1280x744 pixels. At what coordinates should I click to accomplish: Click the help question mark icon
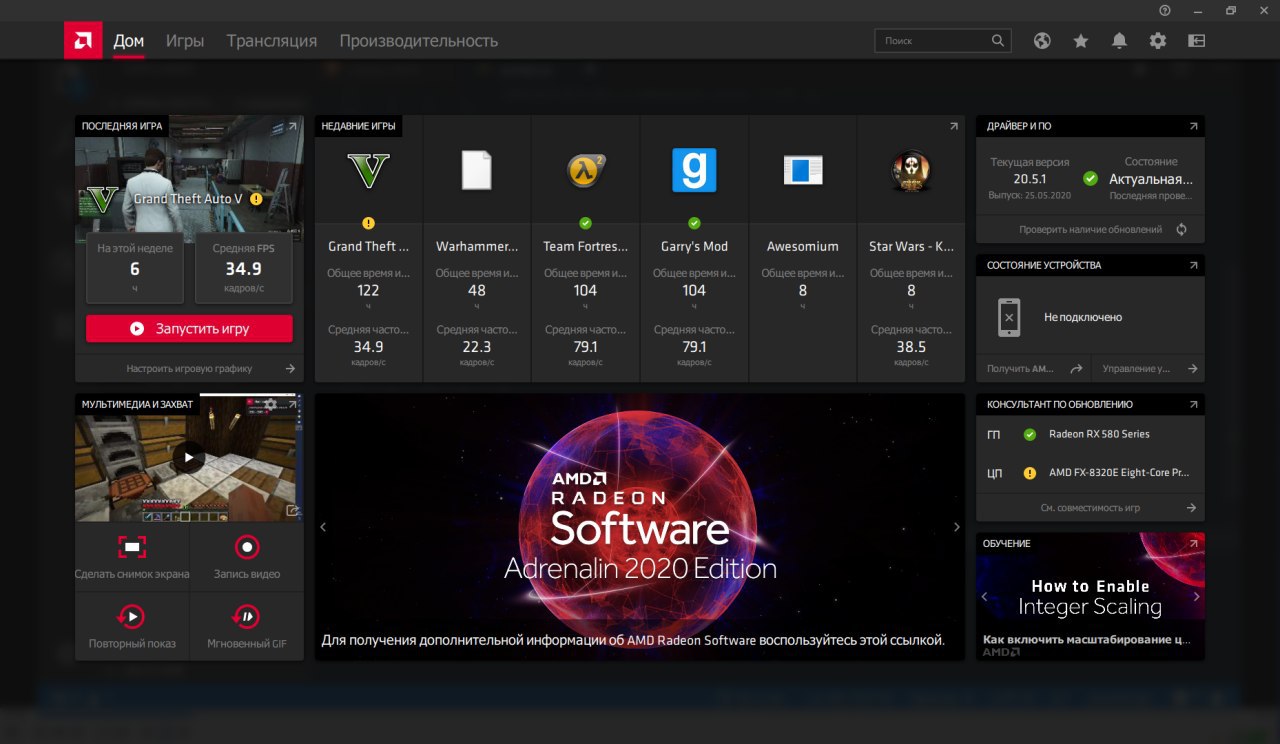pos(1165,10)
